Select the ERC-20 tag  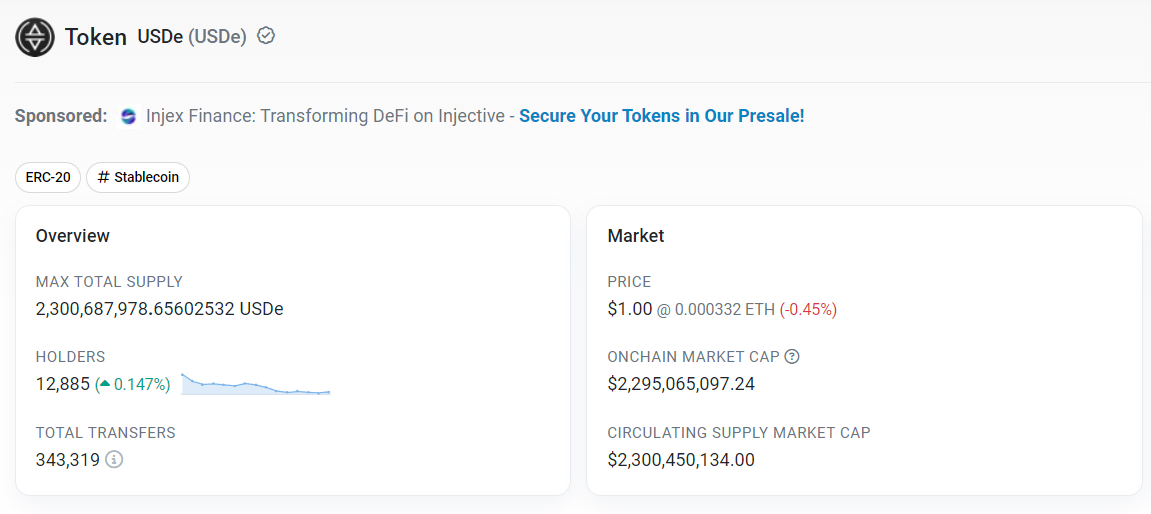[x=48, y=178]
